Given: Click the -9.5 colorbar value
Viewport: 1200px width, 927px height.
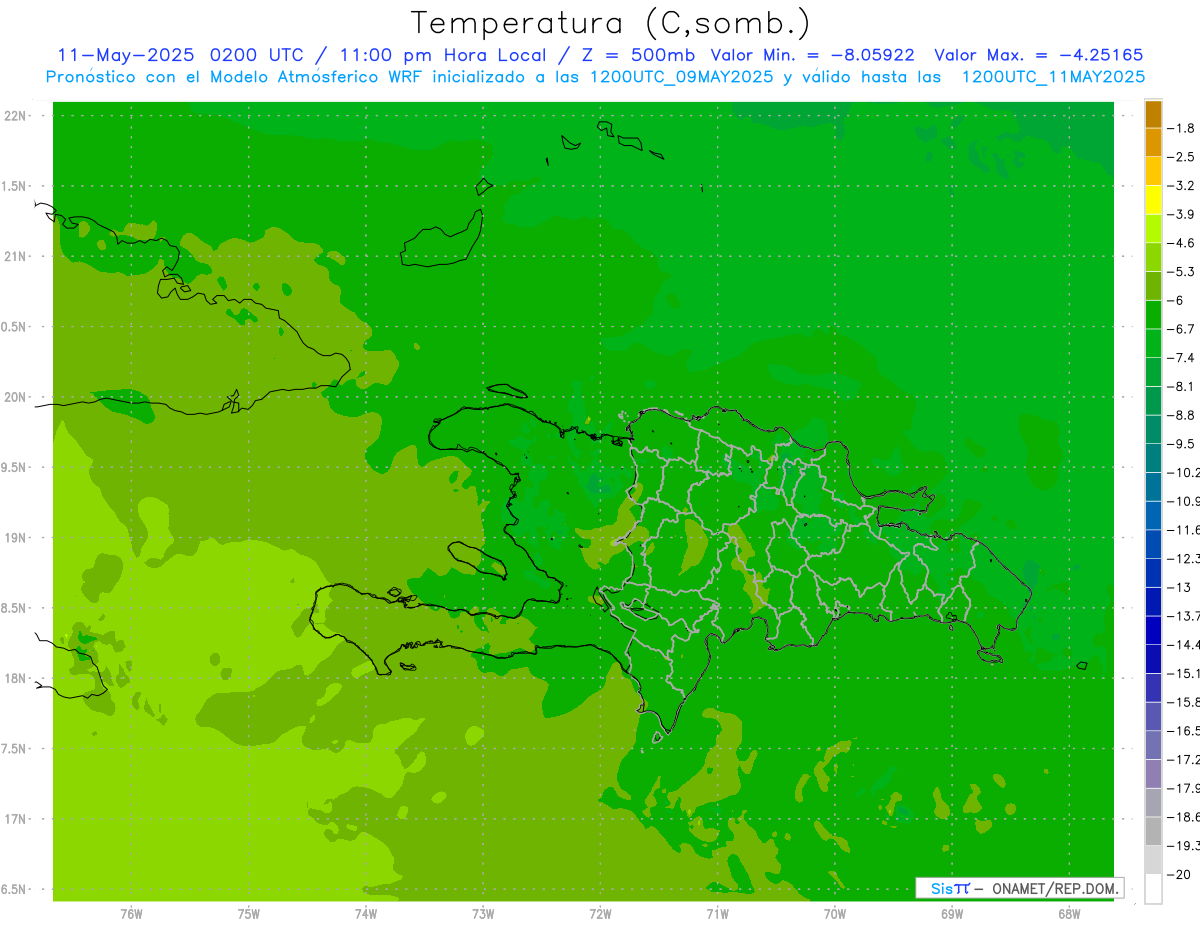Looking at the screenshot, I should (1181, 443).
